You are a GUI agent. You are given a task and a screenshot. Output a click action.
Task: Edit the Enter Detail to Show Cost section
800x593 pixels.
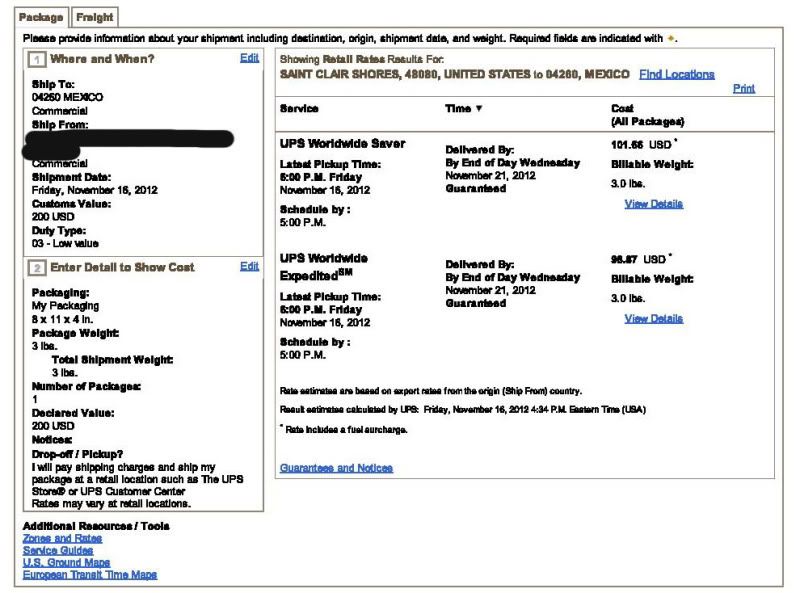[x=249, y=266]
